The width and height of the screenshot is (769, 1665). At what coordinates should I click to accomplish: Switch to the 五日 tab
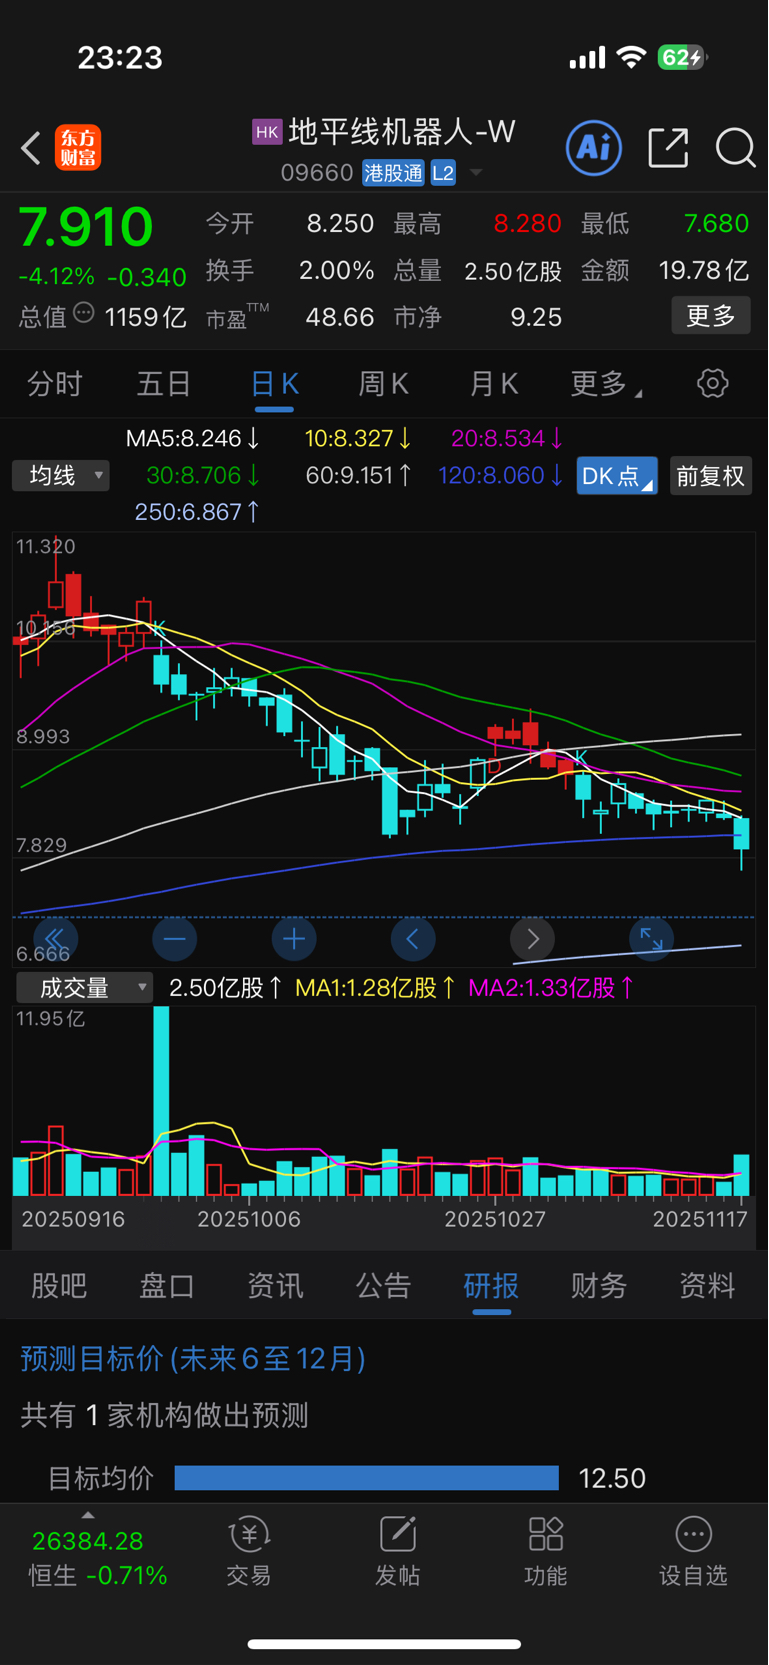click(164, 384)
